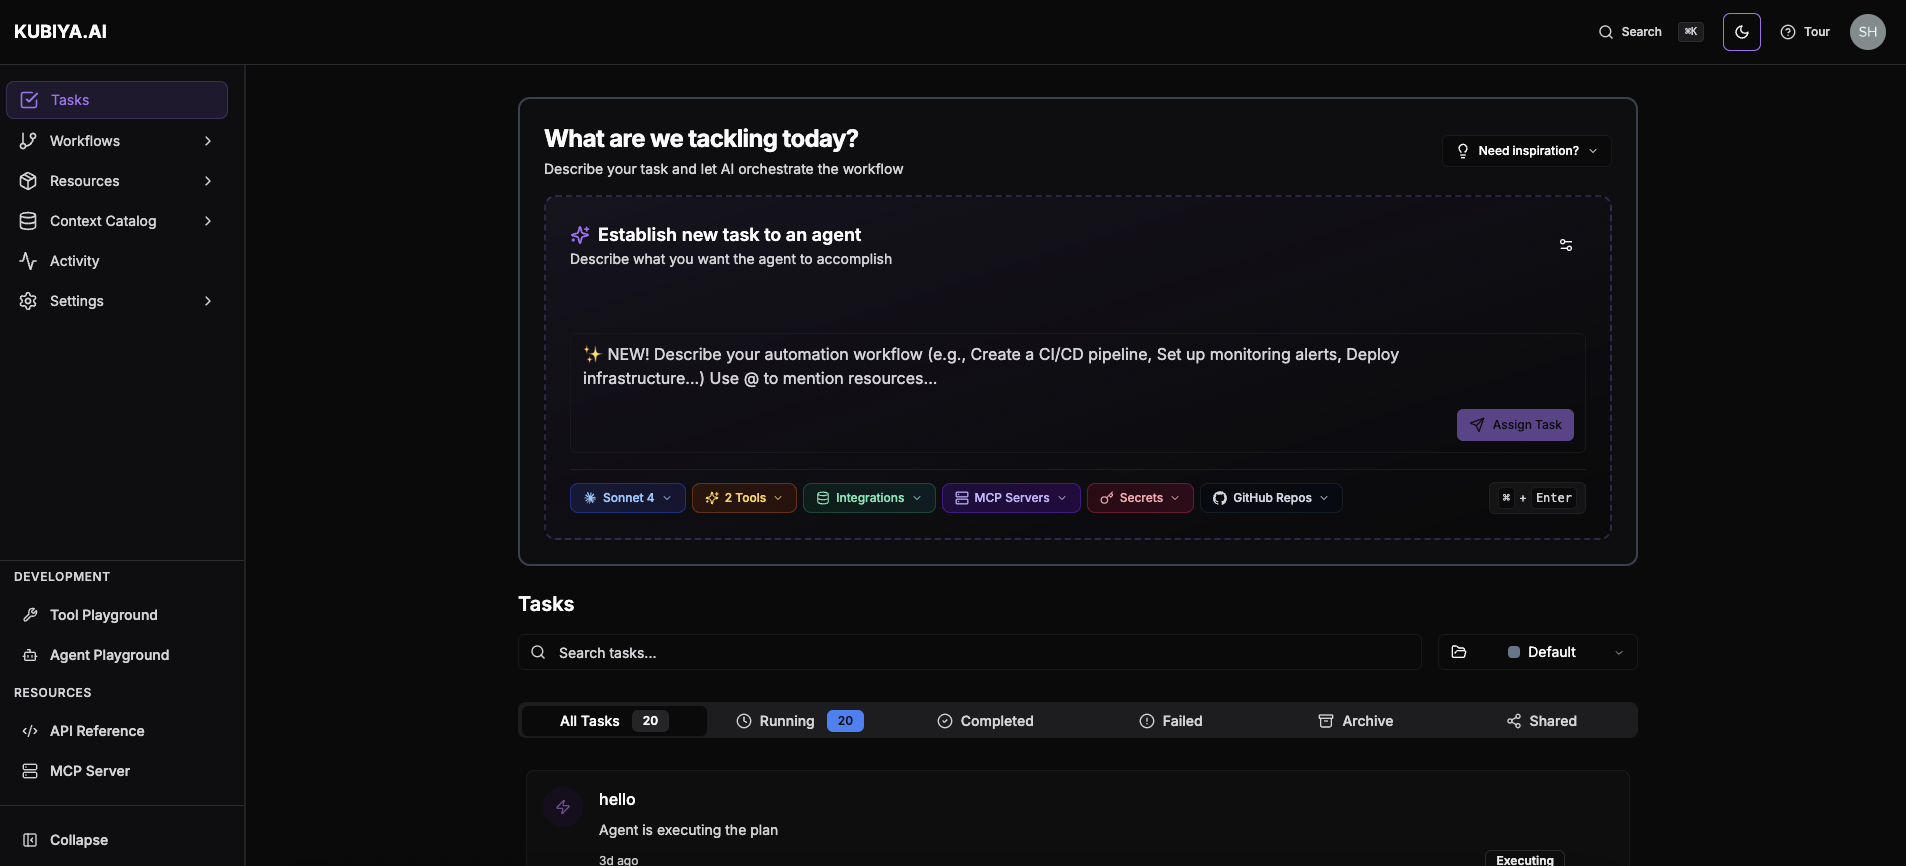Open the Sonnet 4 model dropdown
Image resolution: width=1906 pixels, height=866 pixels.
(627, 498)
